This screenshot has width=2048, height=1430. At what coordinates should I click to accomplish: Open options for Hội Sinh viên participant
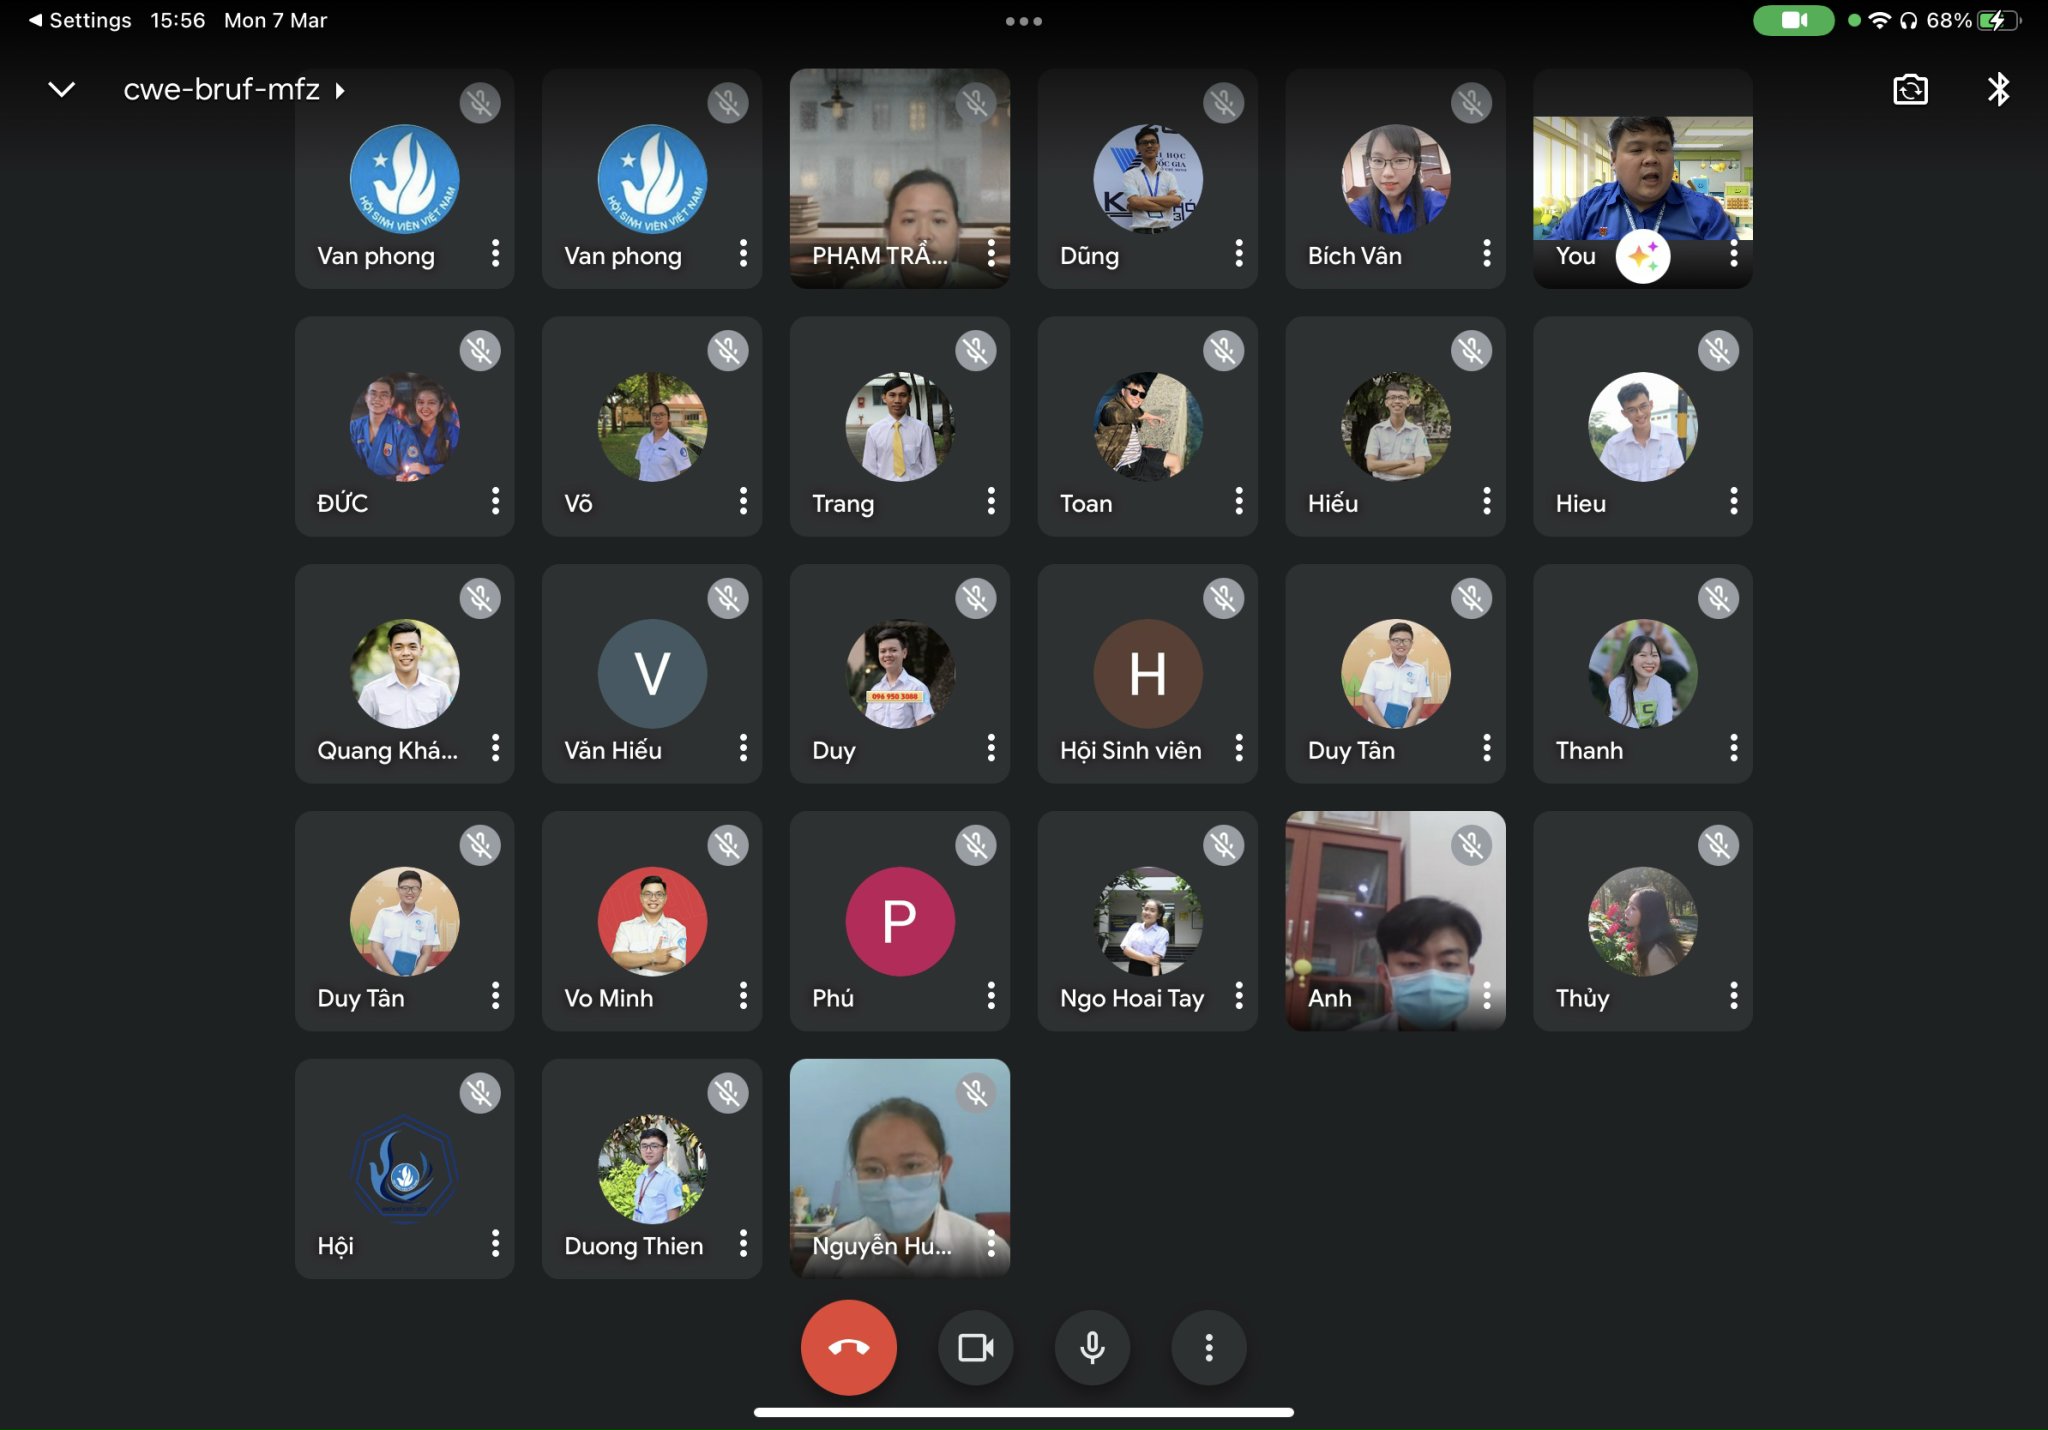coord(1238,748)
